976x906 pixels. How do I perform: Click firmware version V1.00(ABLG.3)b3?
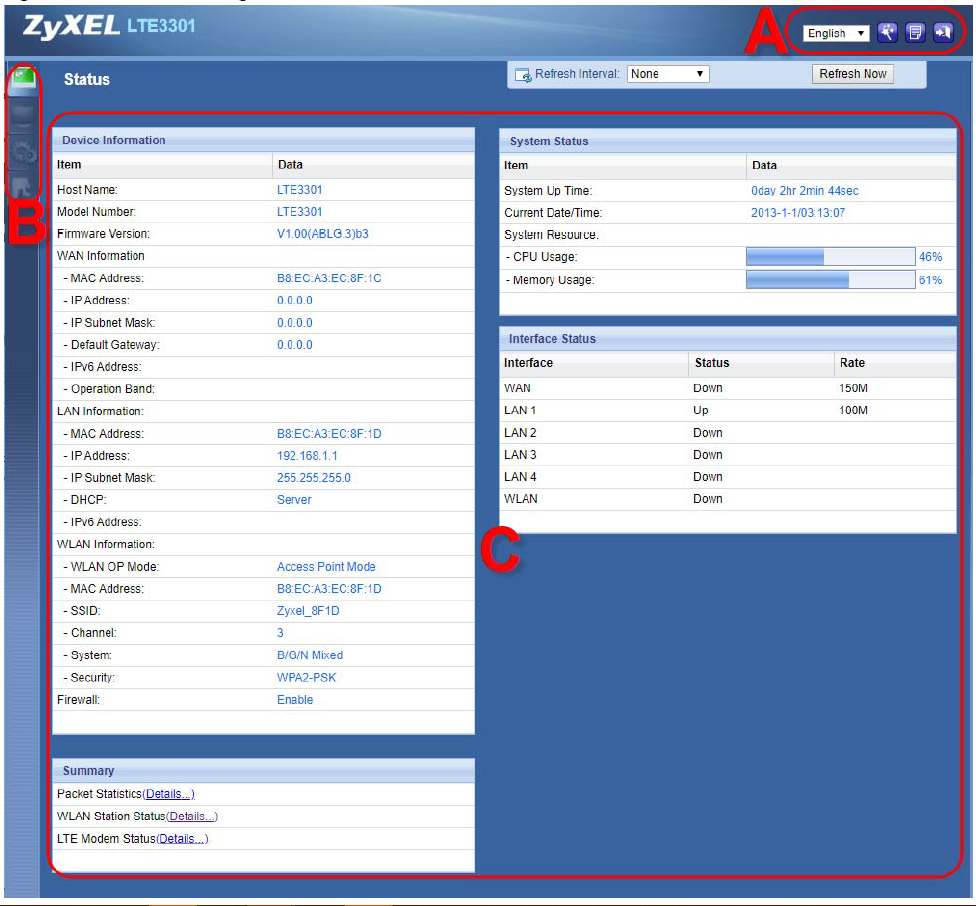point(322,234)
